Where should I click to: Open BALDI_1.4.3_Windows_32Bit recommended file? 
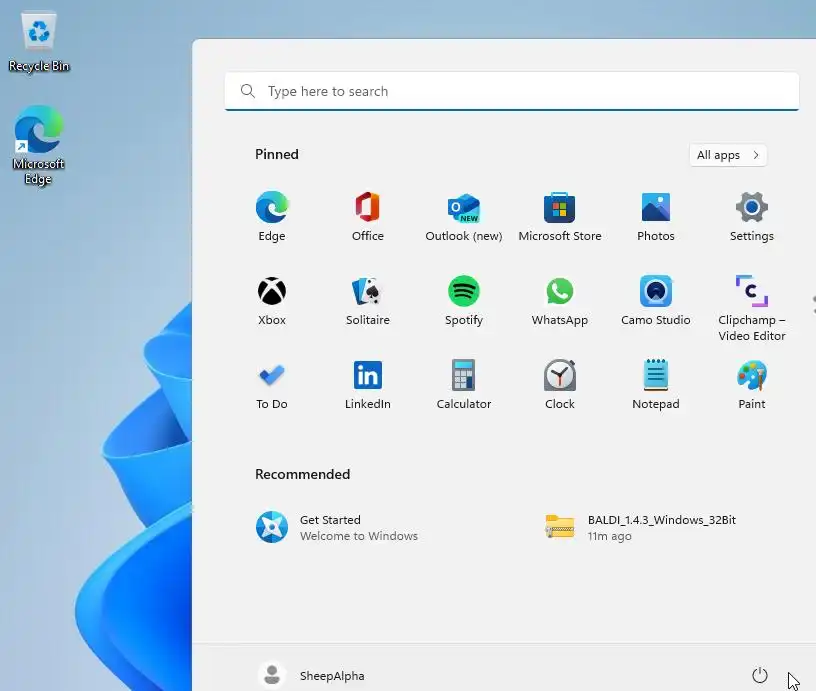[x=640, y=527]
